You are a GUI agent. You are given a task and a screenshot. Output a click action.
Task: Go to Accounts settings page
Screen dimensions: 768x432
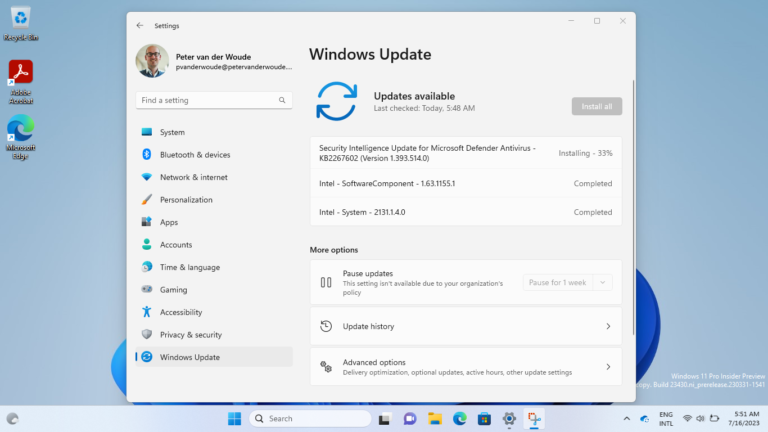point(175,245)
